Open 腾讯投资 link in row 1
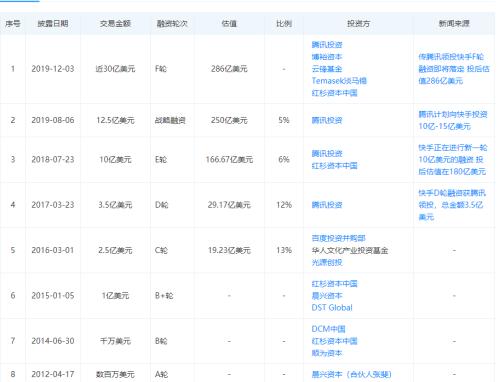This screenshot has width=500, height=382. tap(327, 45)
